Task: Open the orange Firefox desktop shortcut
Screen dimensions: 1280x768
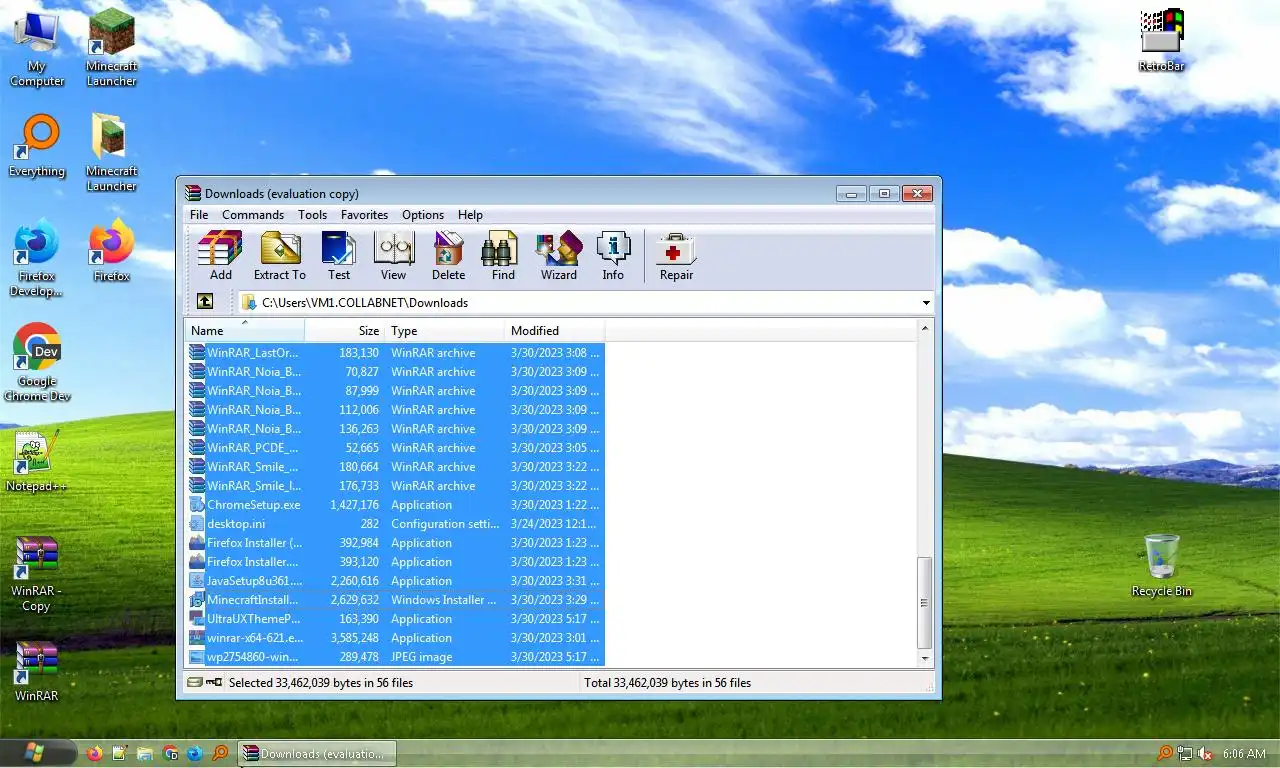Action: (x=112, y=250)
